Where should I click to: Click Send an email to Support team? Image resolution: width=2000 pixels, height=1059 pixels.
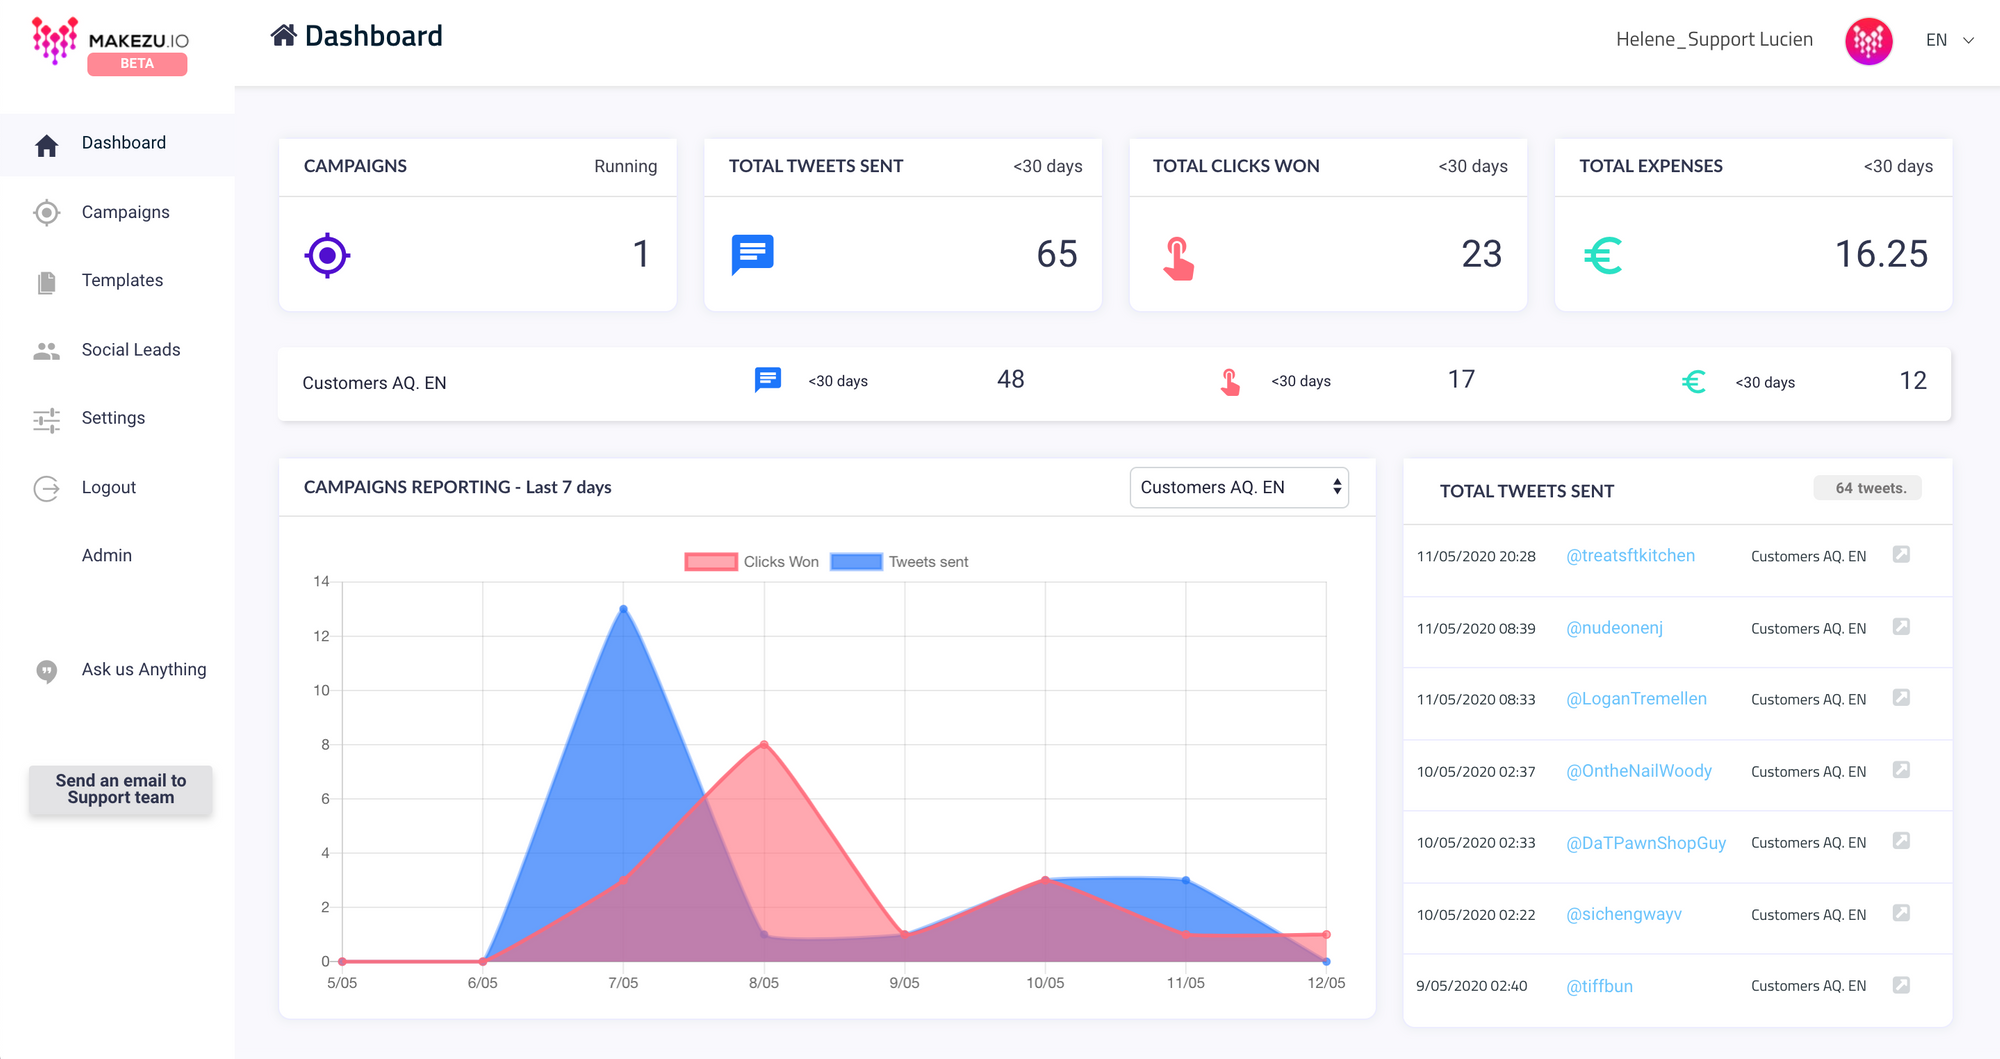pyautogui.click(x=120, y=789)
